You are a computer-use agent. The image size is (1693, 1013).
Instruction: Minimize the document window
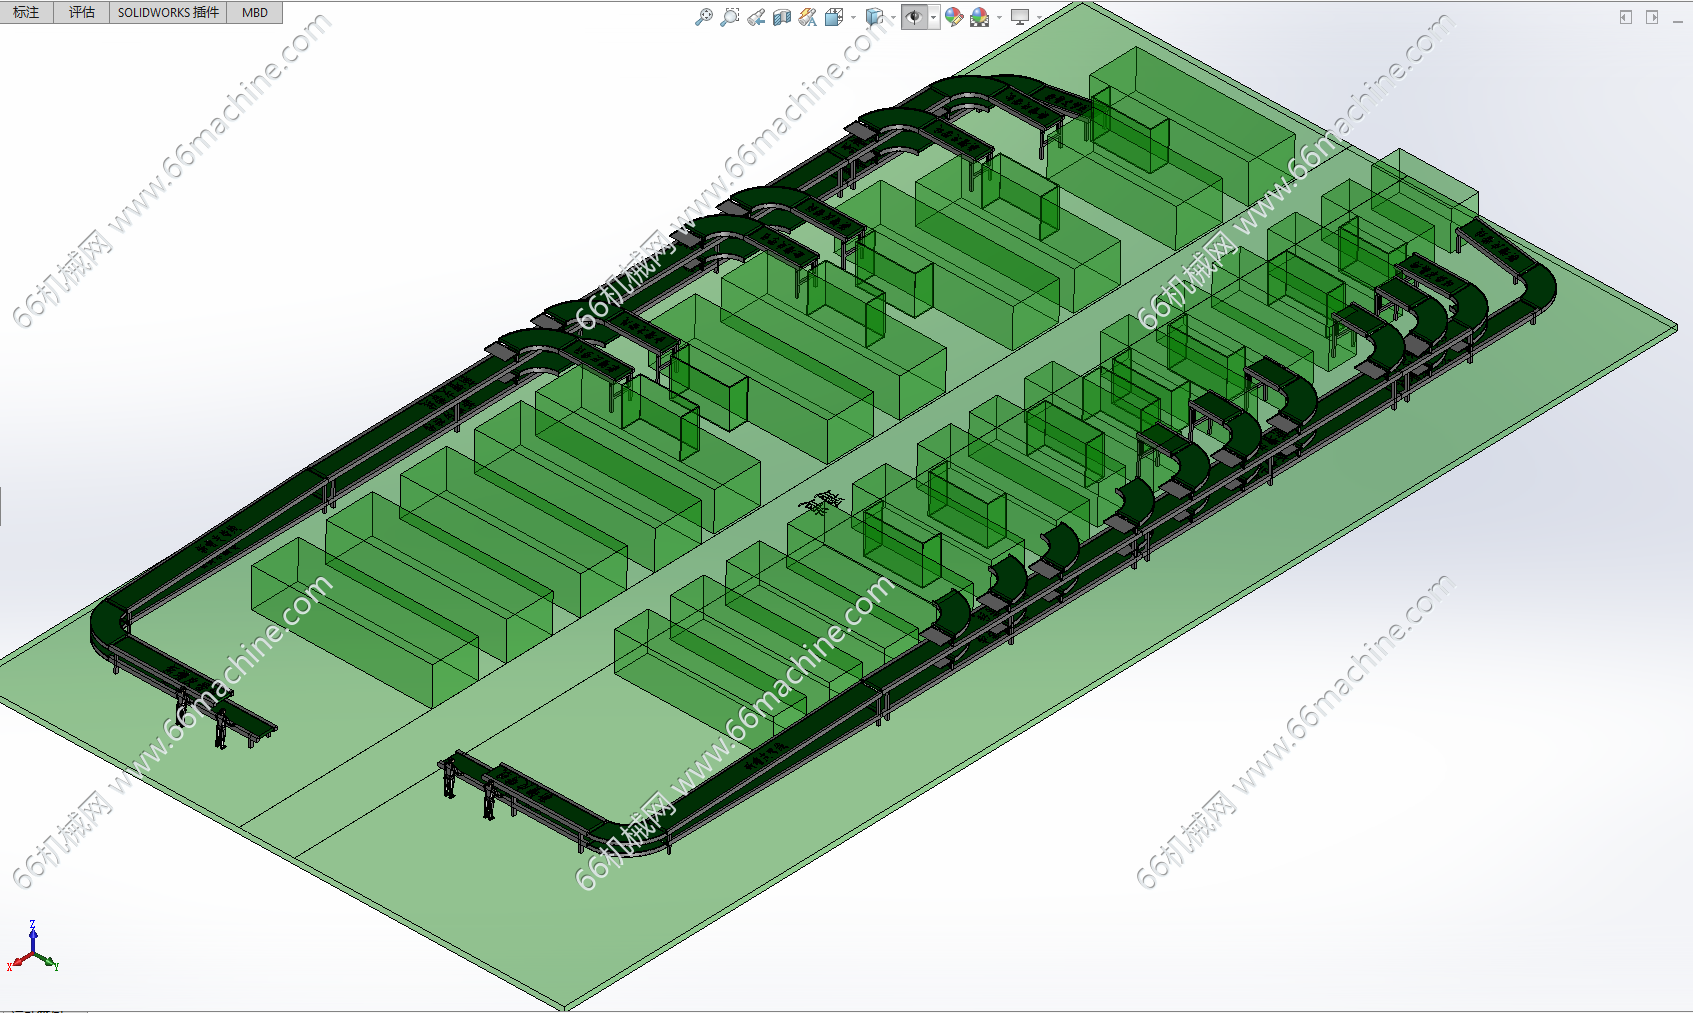(1678, 20)
